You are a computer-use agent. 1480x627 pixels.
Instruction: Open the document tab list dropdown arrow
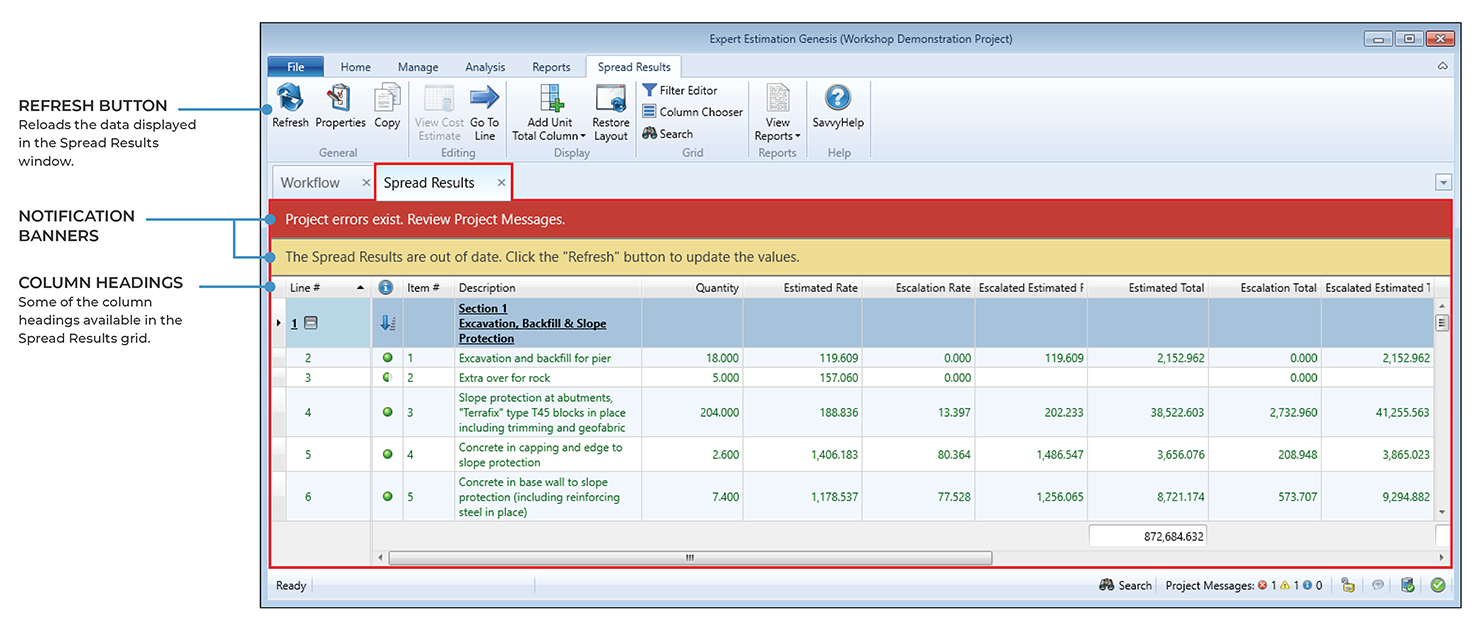coord(1442,182)
